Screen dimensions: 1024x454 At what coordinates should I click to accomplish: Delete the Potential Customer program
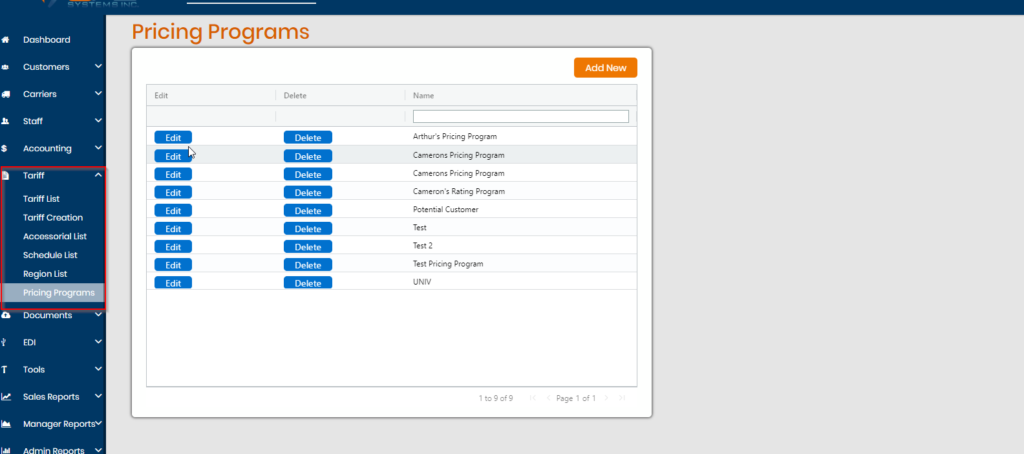tap(308, 210)
